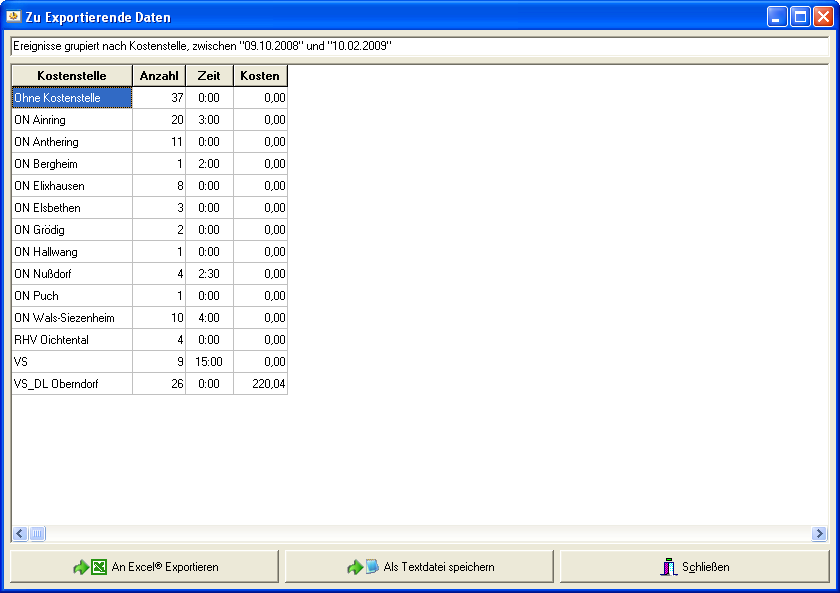Select the Ohne Kostenstelle row
Screen dimensions: 840x593
pyautogui.click(x=72, y=98)
